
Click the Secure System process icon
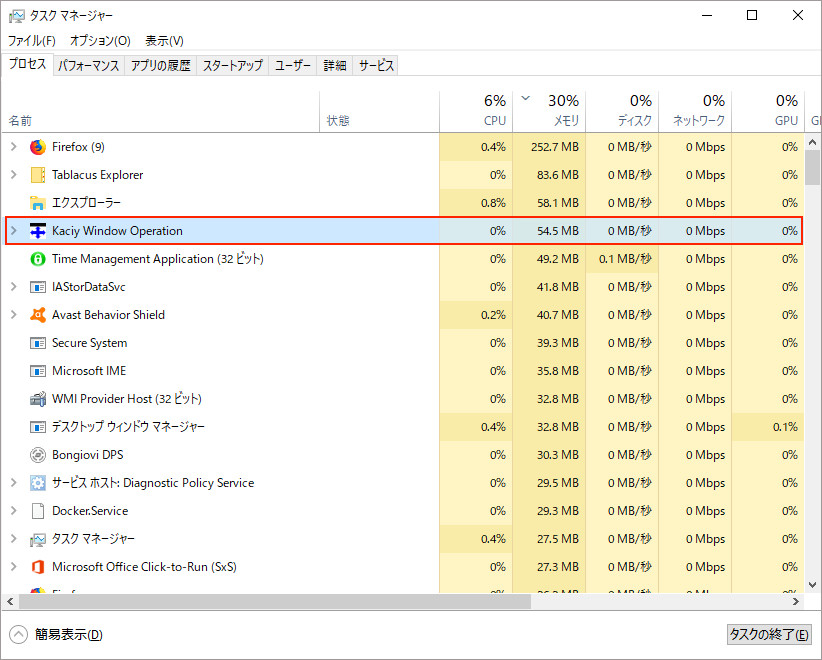38,343
